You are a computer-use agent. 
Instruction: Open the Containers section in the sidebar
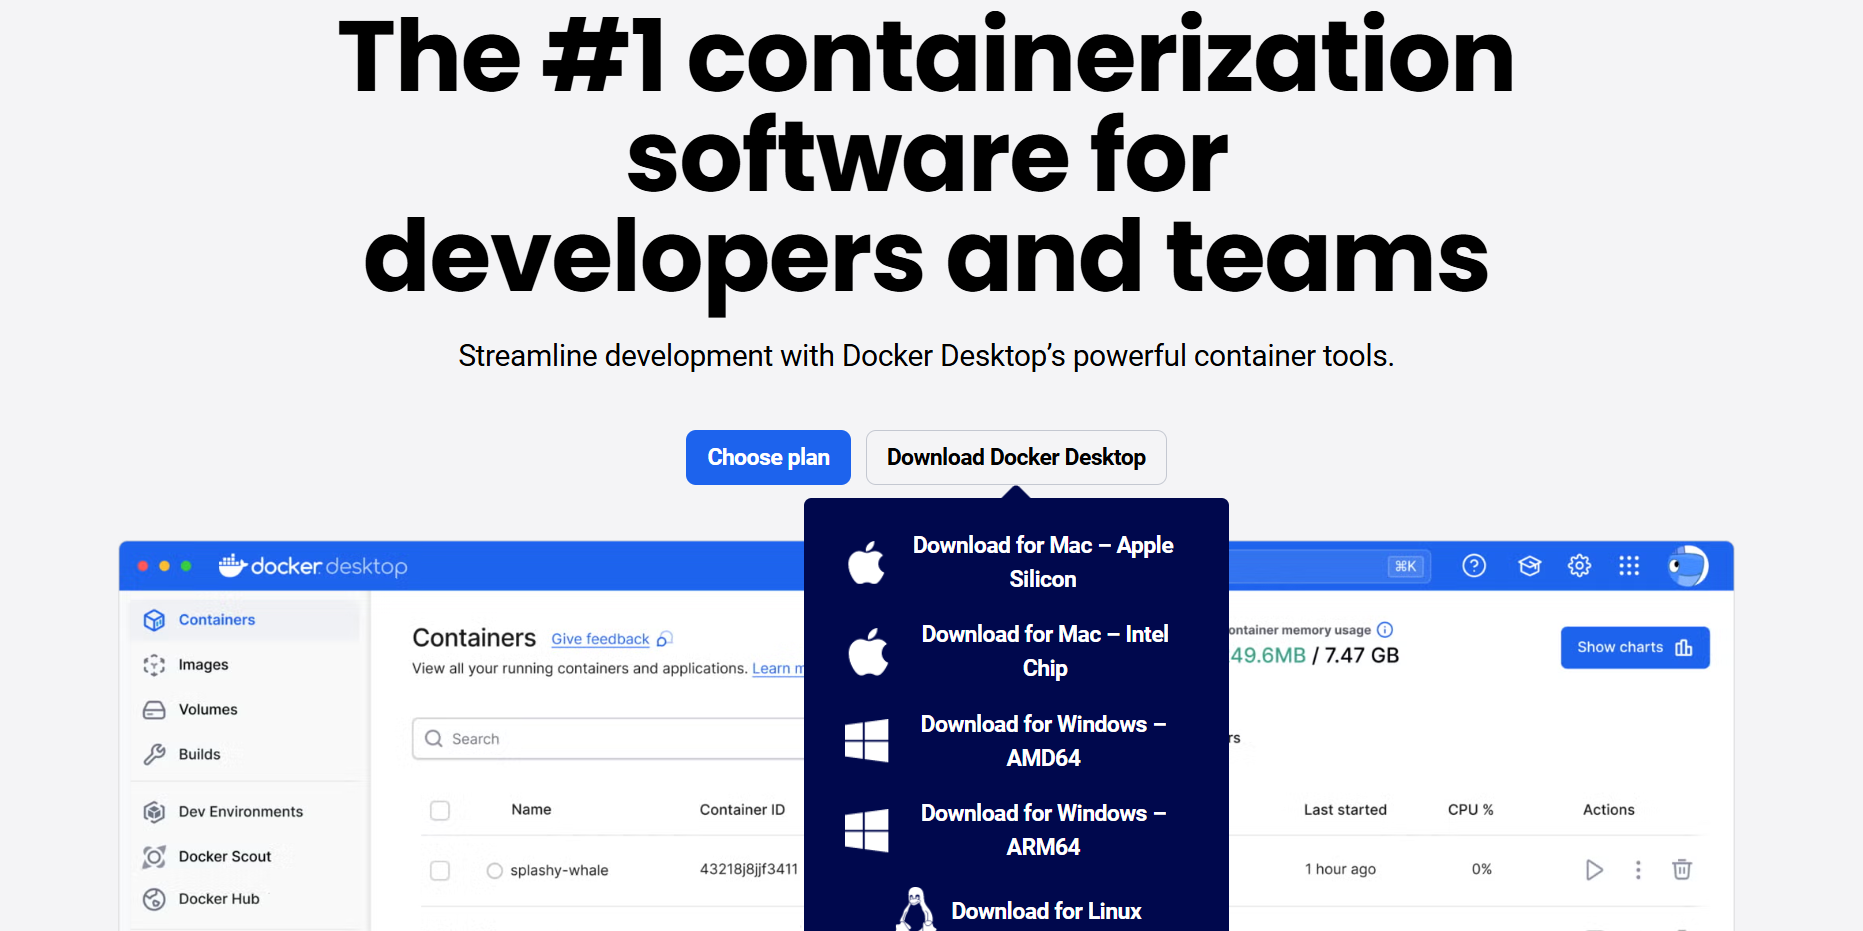pos(216,619)
